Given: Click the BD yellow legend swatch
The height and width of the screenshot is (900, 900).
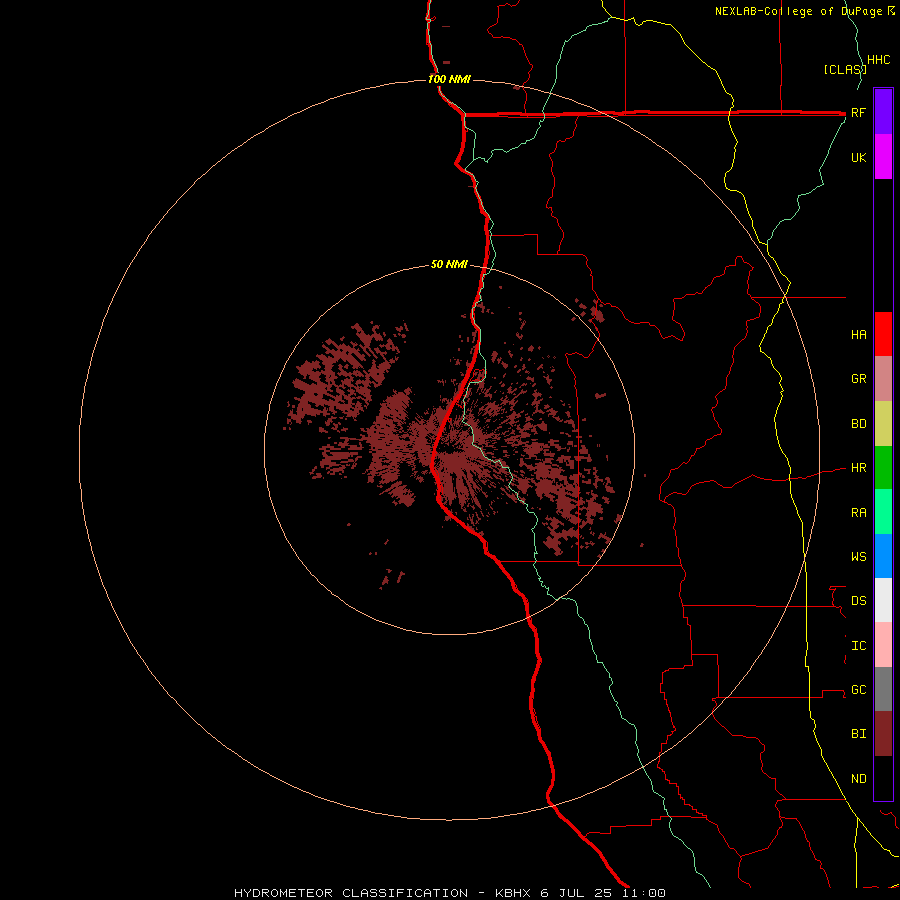Looking at the screenshot, I should click(883, 424).
